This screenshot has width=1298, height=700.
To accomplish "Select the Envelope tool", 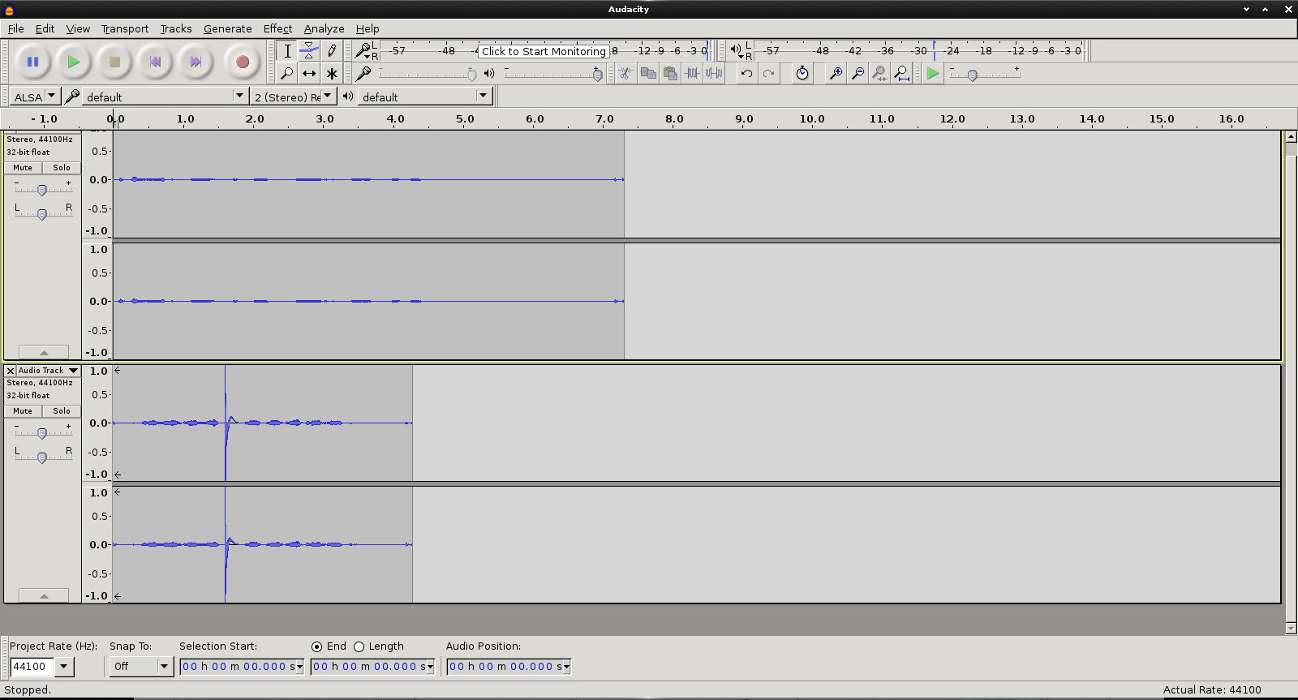I will tap(309, 50).
